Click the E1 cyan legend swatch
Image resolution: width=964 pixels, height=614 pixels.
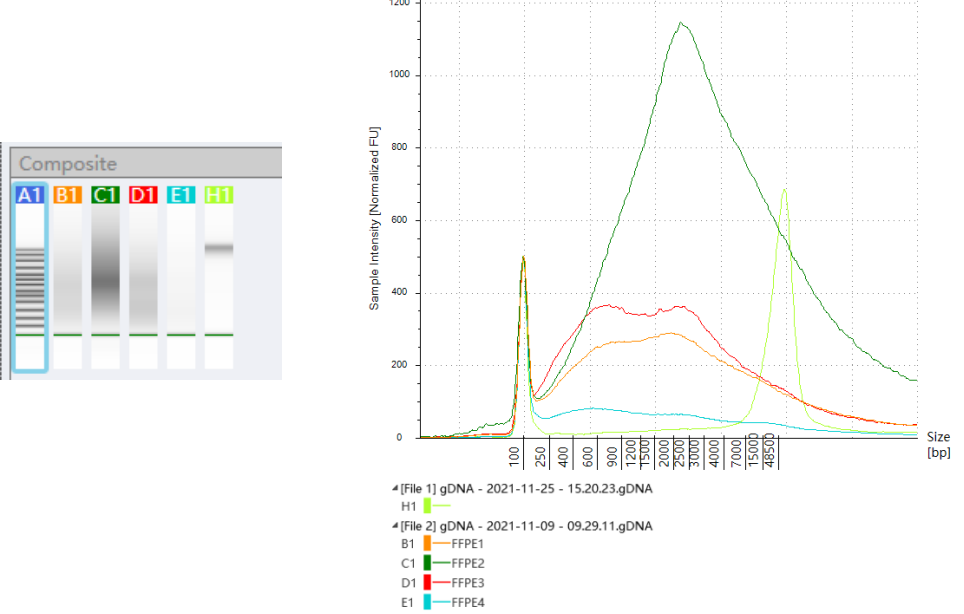coord(427,602)
